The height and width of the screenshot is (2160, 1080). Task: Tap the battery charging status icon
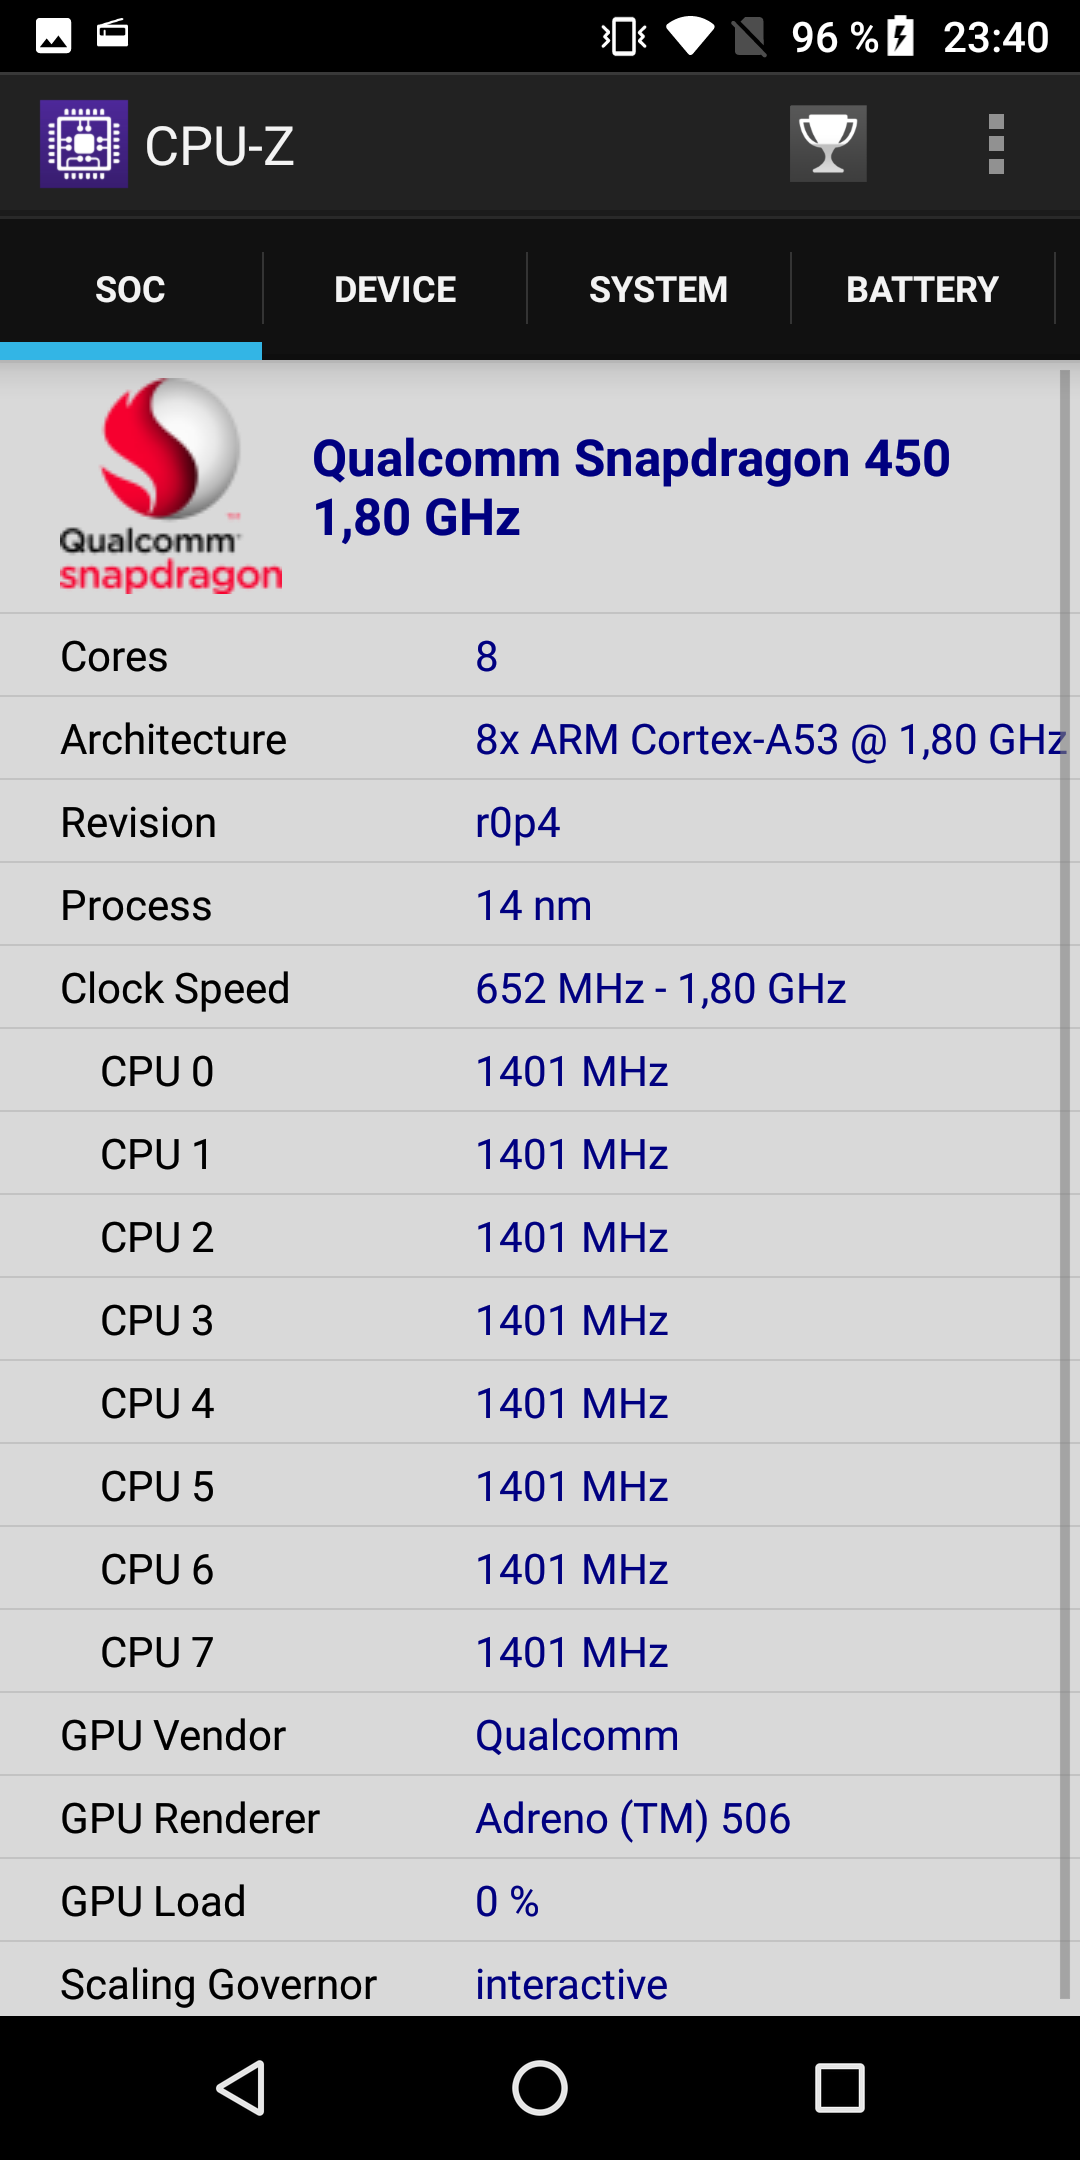coord(900,37)
